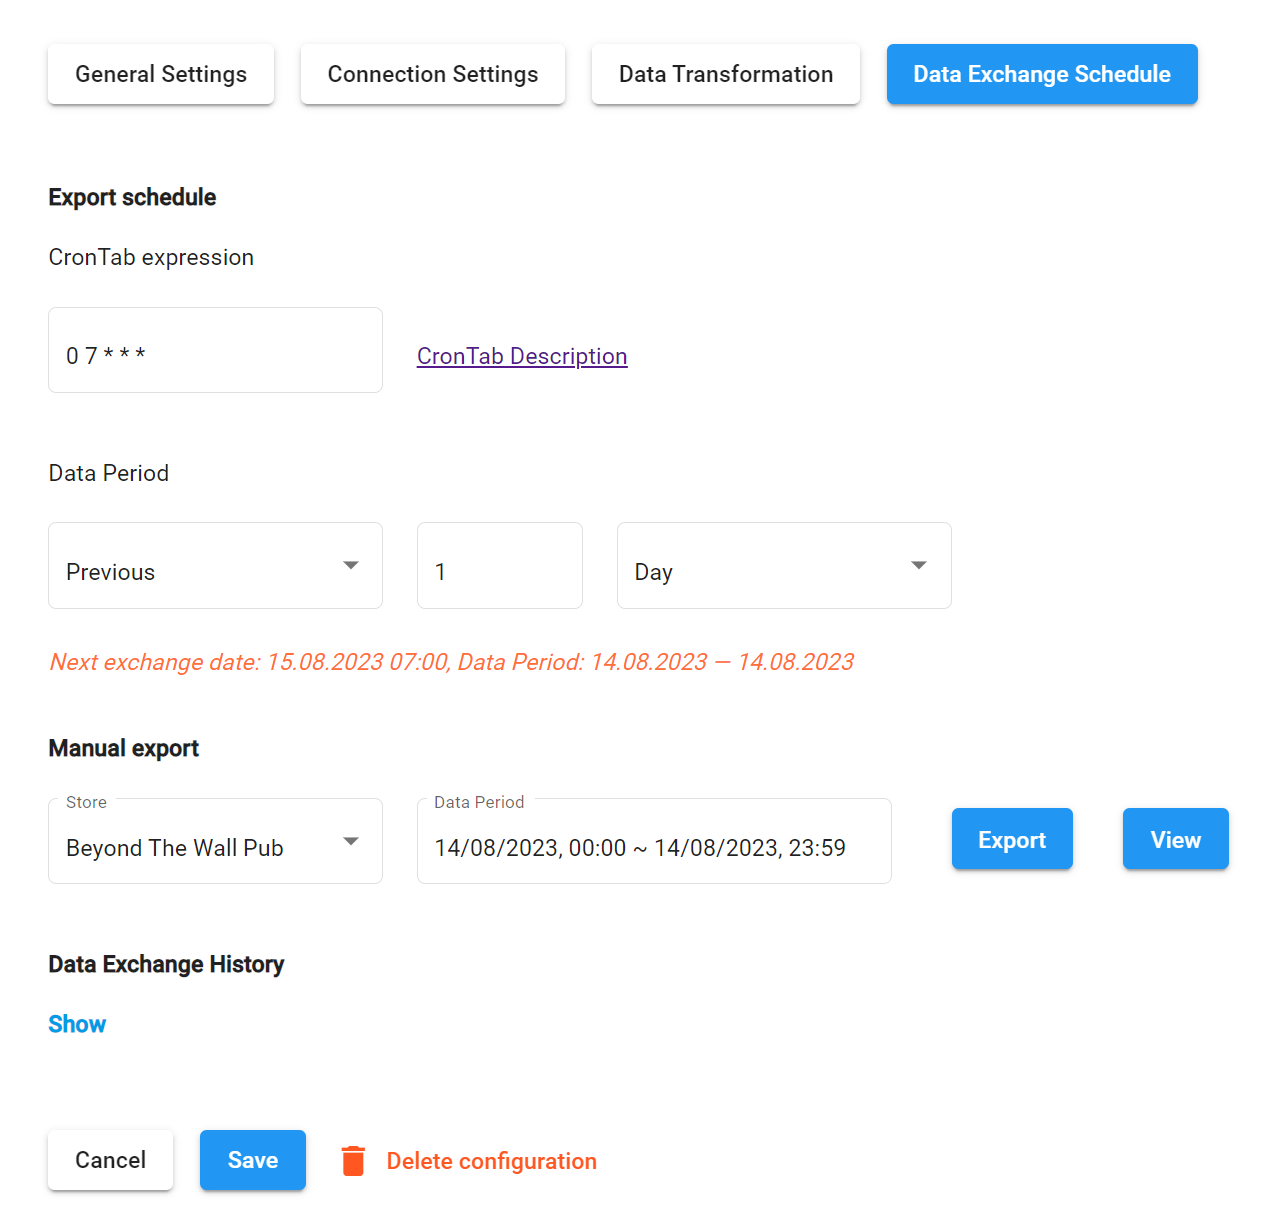Screen dimensions: 1287x1228
Task: Switch to the General Settings tab
Action: coord(161,74)
